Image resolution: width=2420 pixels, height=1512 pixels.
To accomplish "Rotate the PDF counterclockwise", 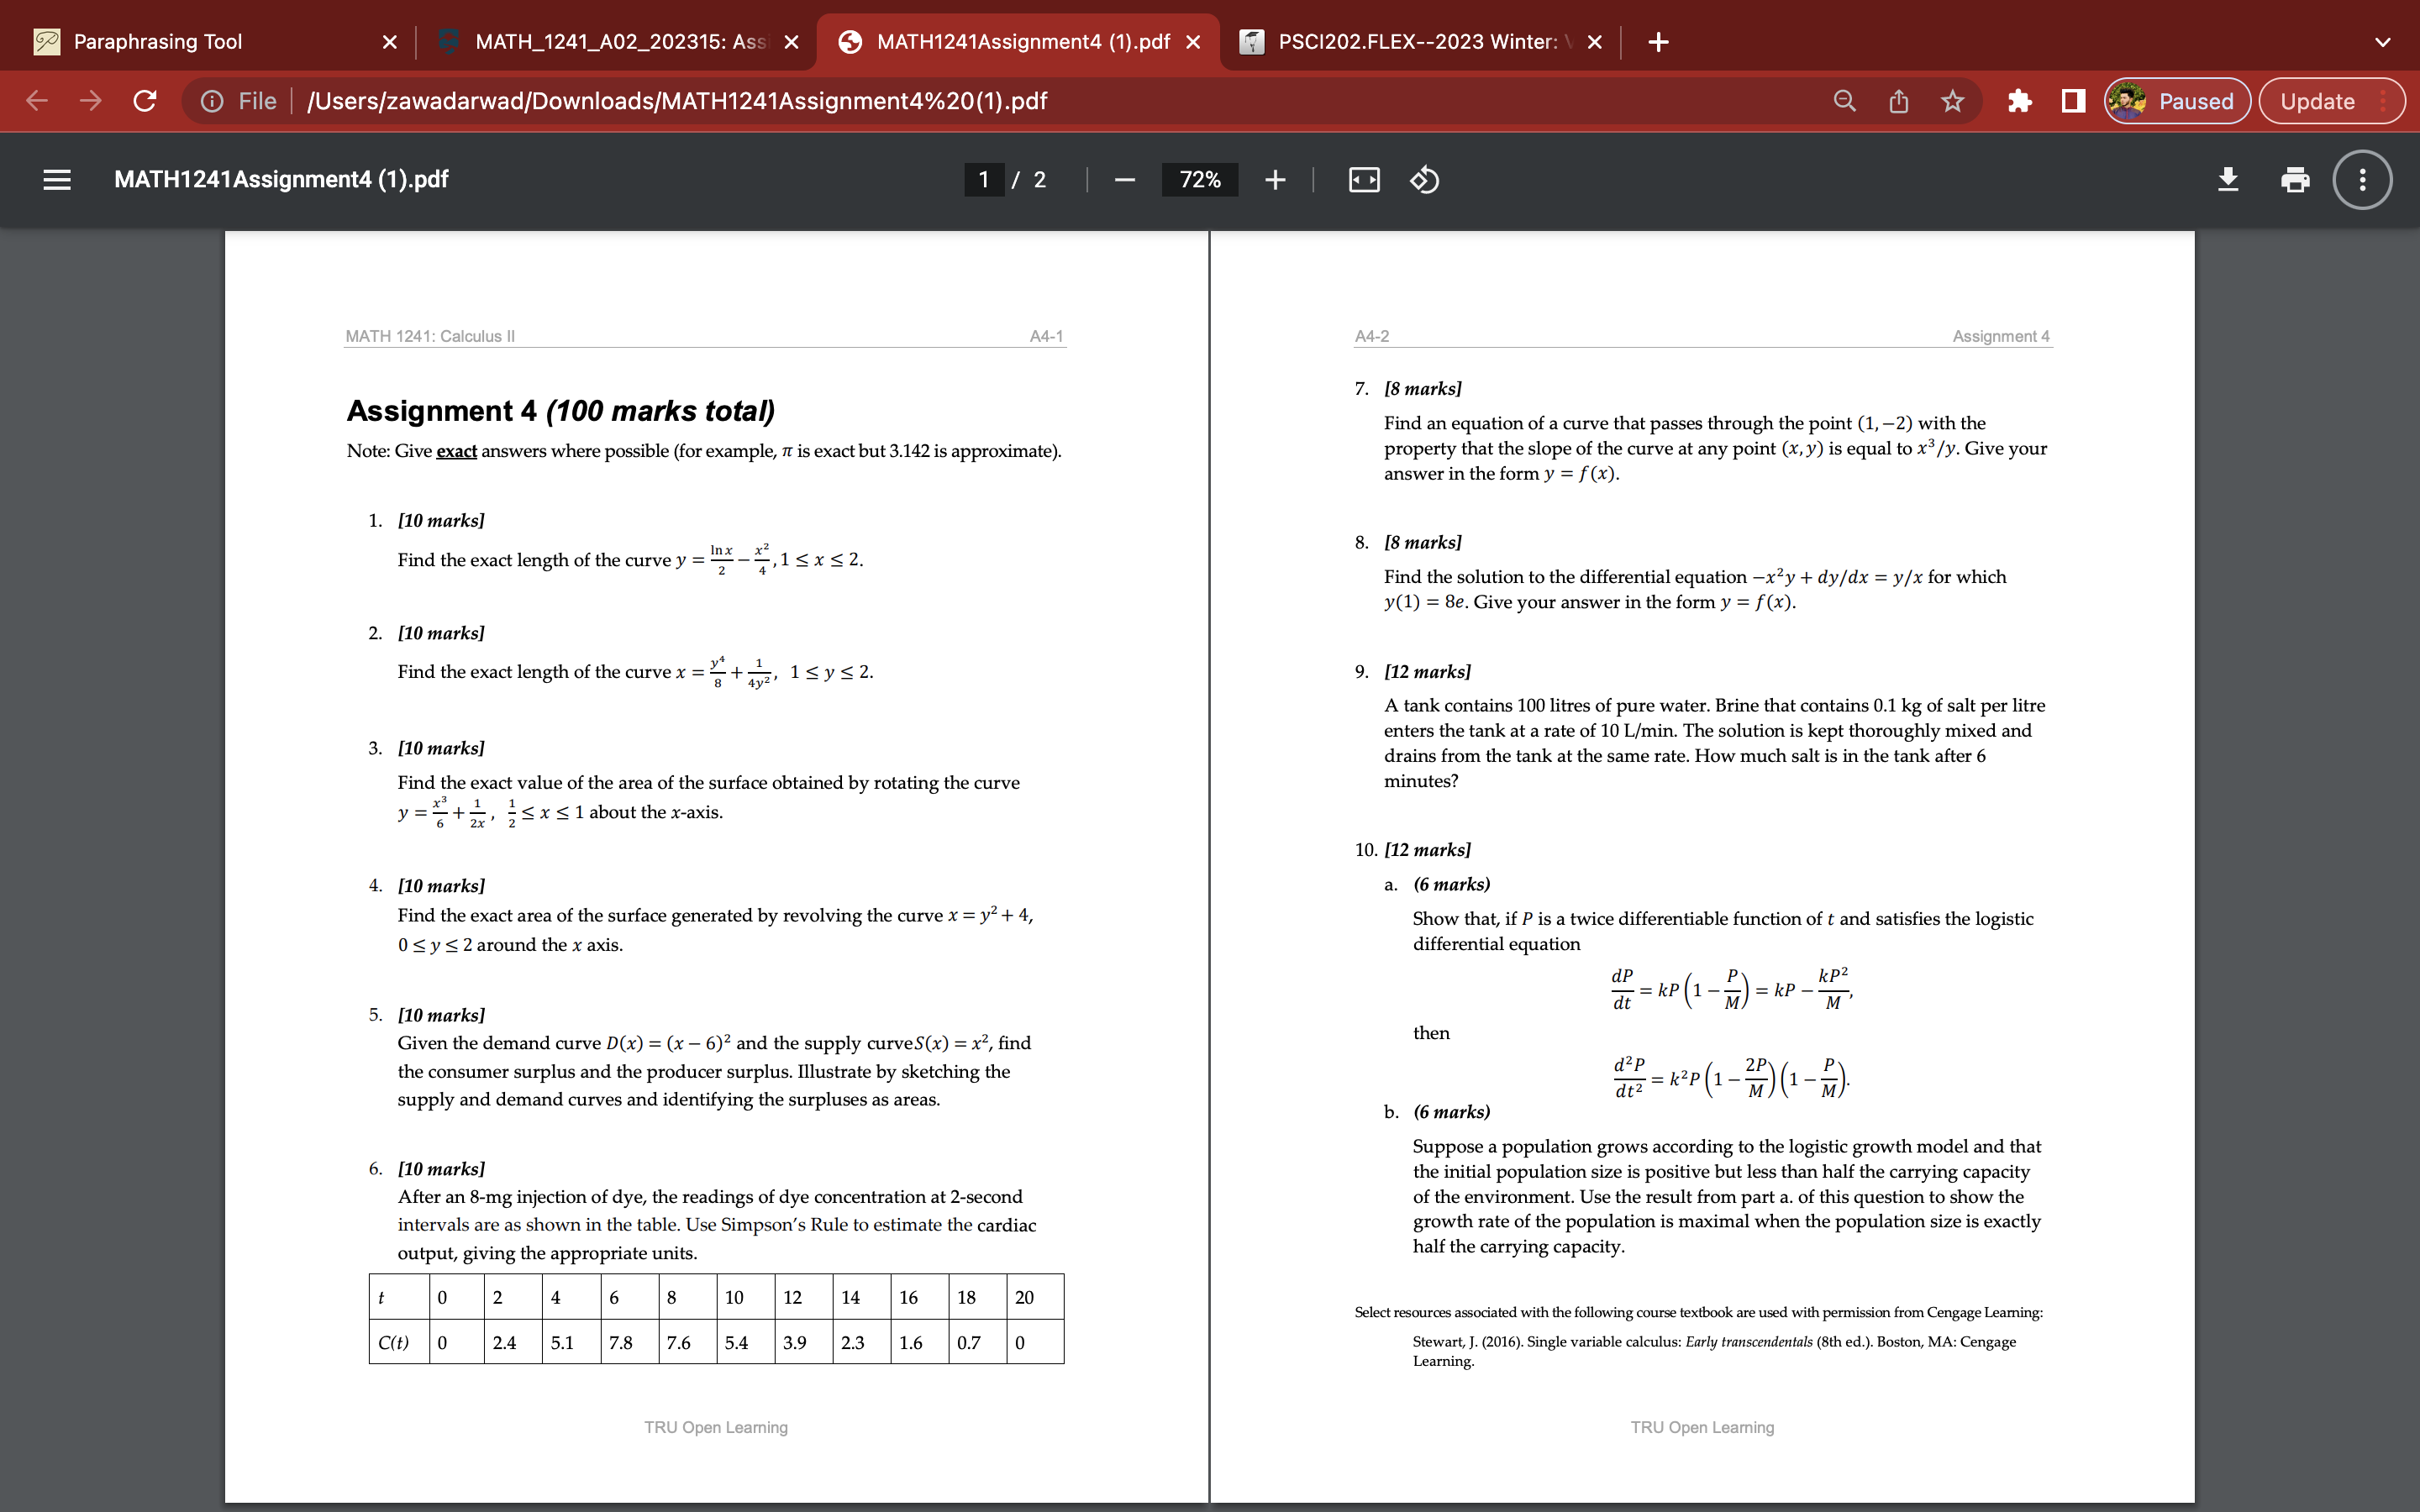I will 1424,180.
